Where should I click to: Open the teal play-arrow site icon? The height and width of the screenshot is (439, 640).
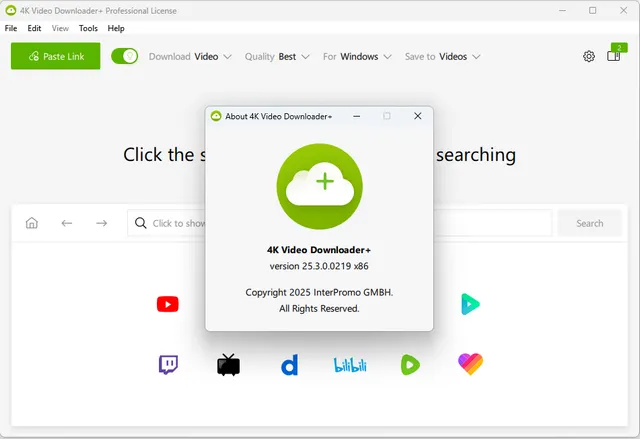[470, 304]
